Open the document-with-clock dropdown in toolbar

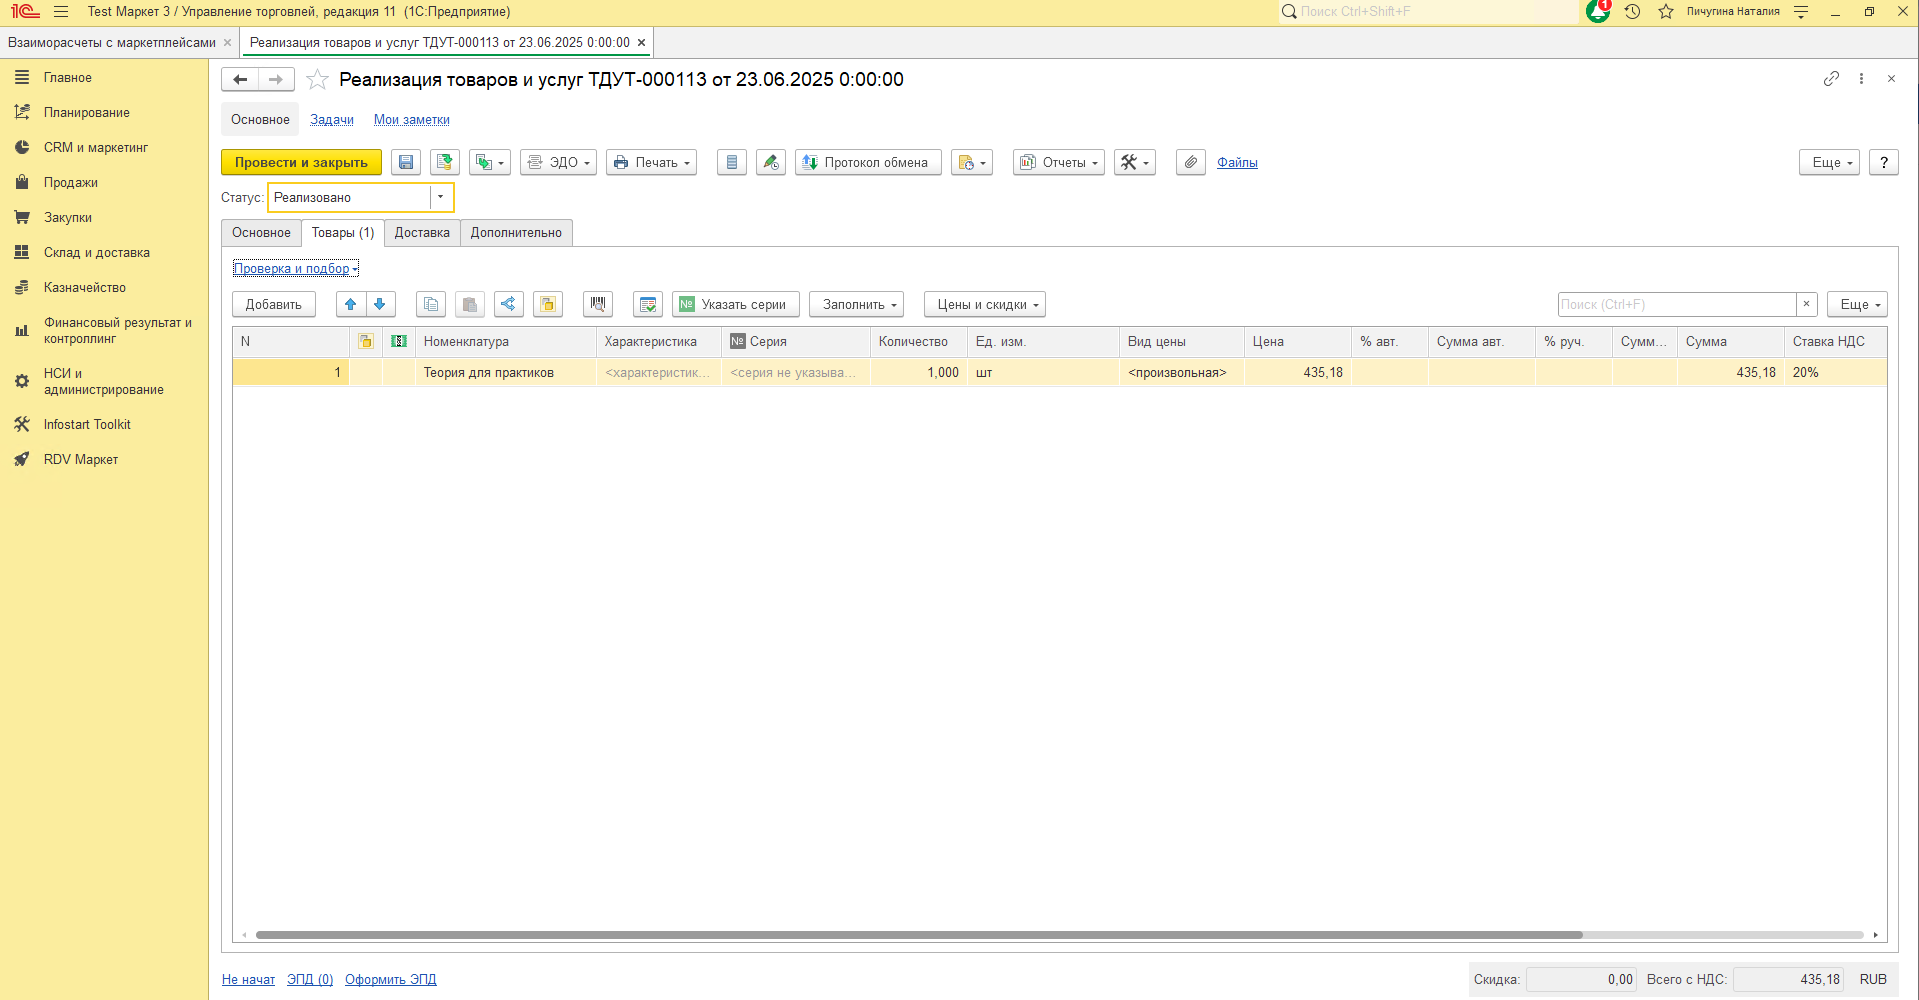pyautogui.click(x=972, y=162)
